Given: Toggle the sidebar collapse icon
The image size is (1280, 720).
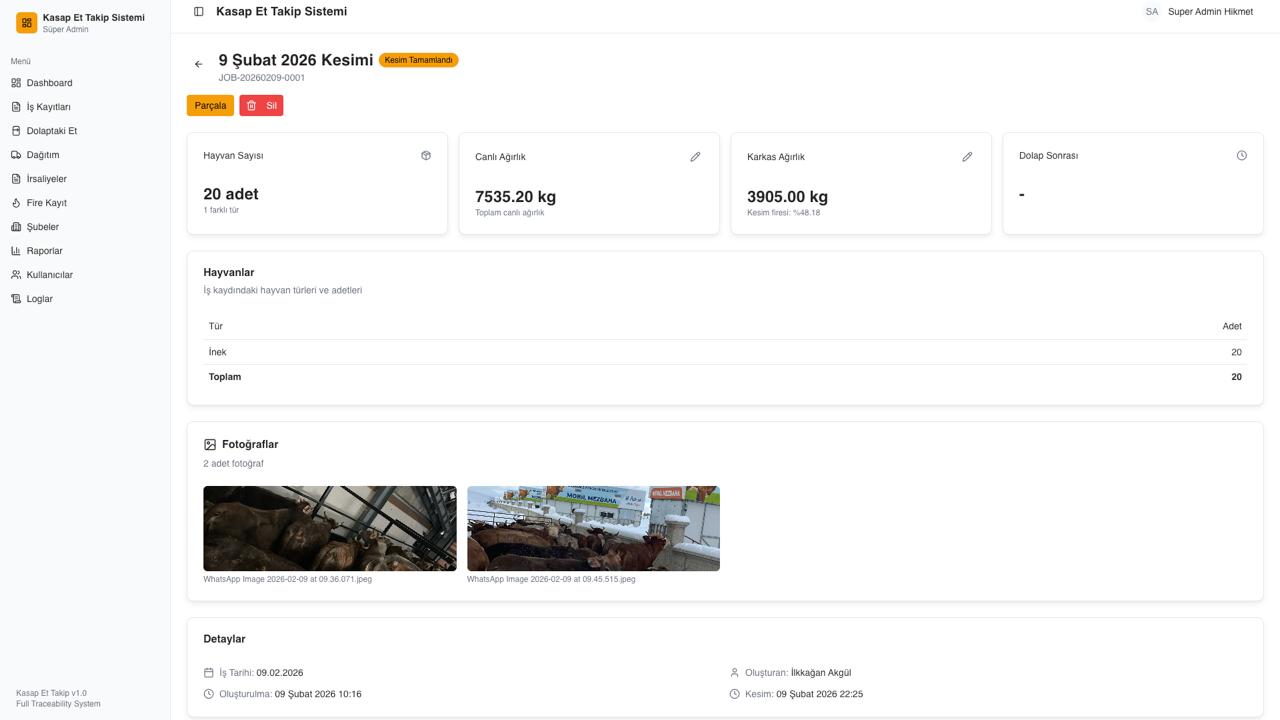Looking at the screenshot, I should pos(199,12).
